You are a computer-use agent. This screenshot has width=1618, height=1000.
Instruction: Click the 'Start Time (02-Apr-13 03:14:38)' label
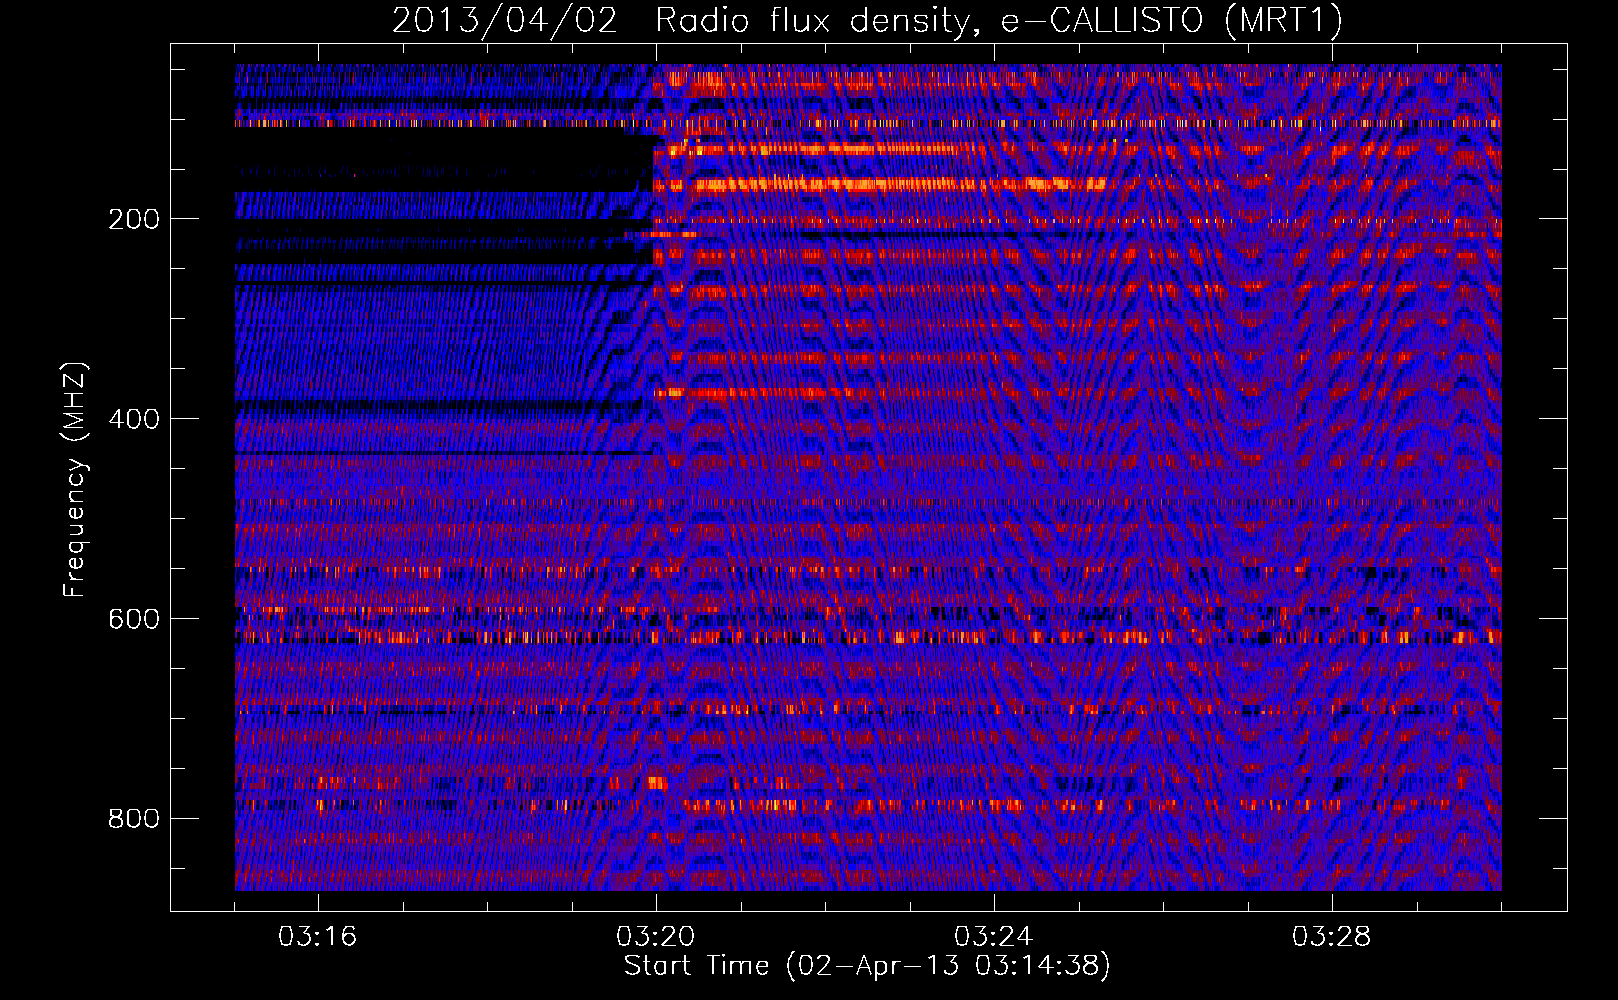867,966
